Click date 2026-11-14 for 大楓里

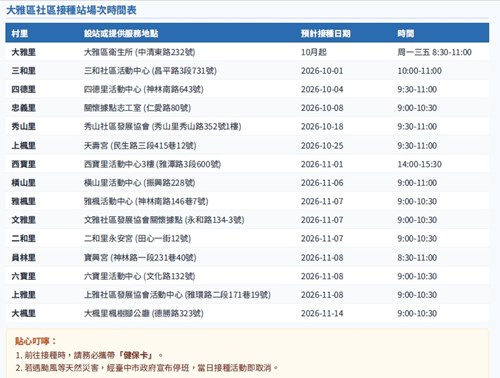point(322,314)
